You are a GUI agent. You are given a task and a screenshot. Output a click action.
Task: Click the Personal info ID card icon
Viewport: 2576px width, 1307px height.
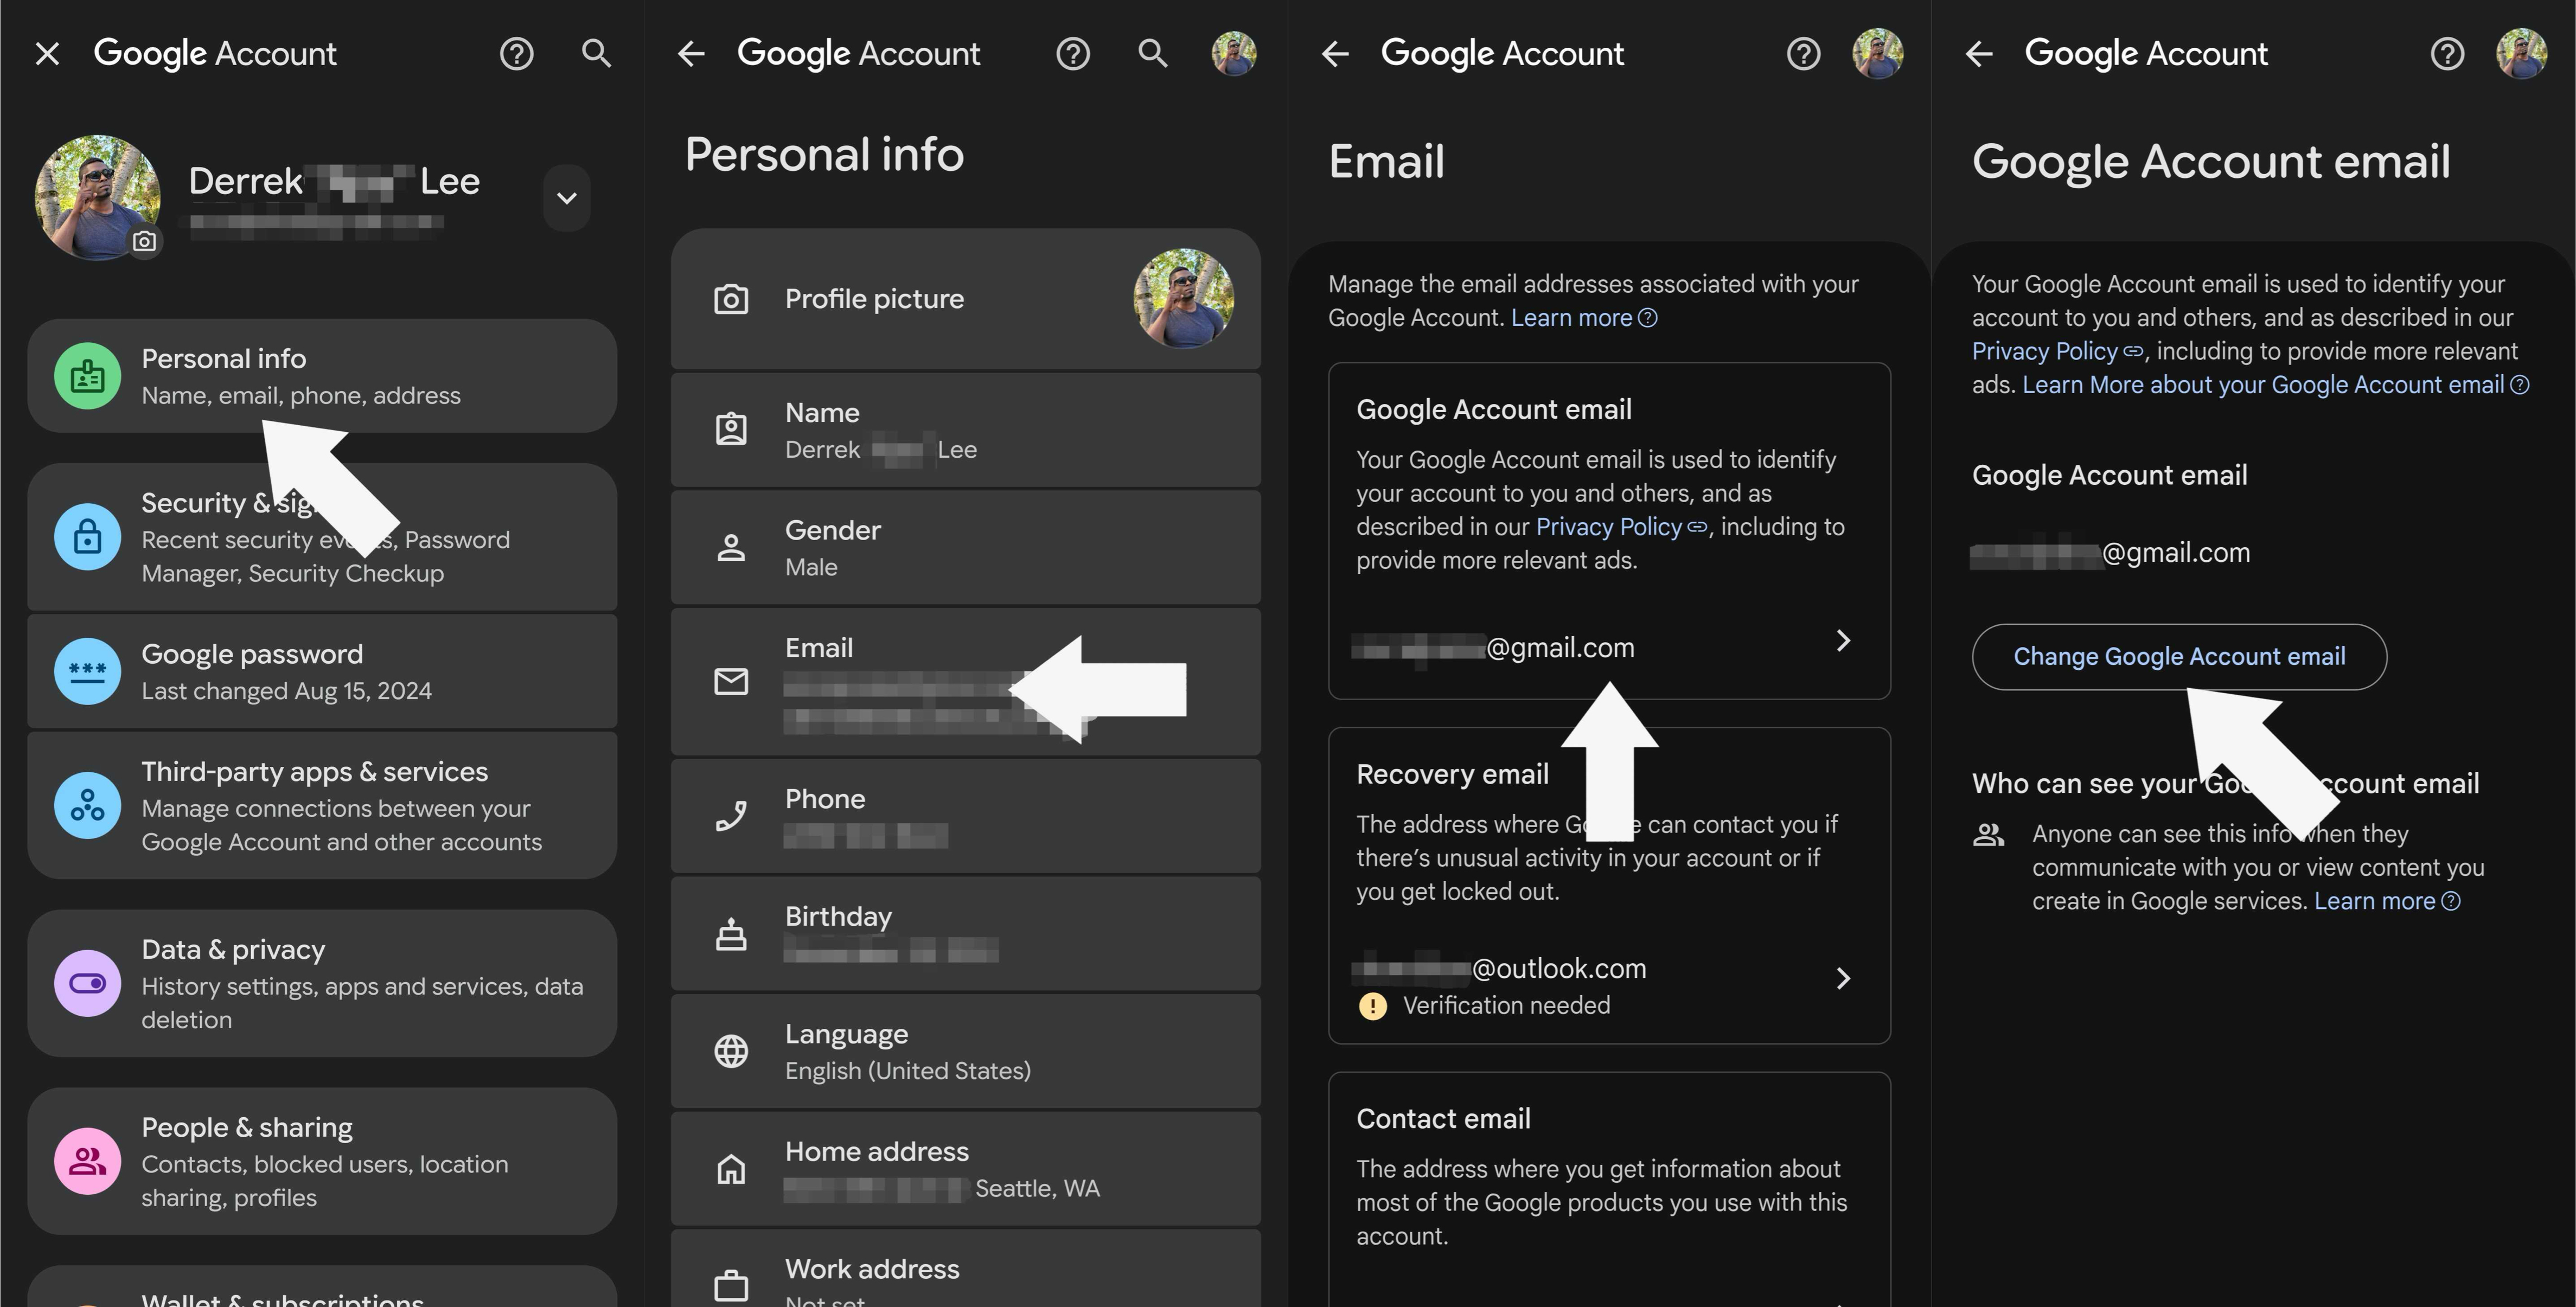pos(88,376)
